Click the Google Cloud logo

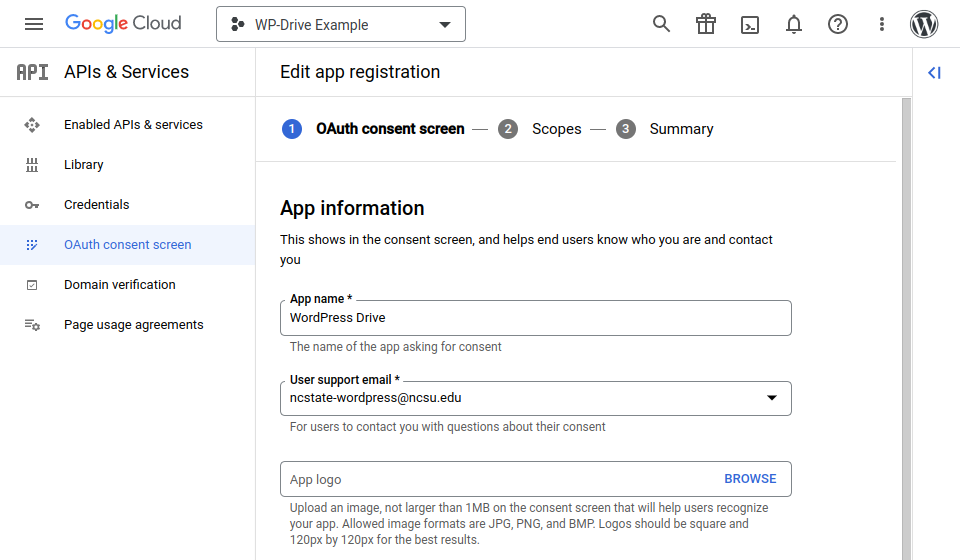pyautogui.click(x=123, y=24)
